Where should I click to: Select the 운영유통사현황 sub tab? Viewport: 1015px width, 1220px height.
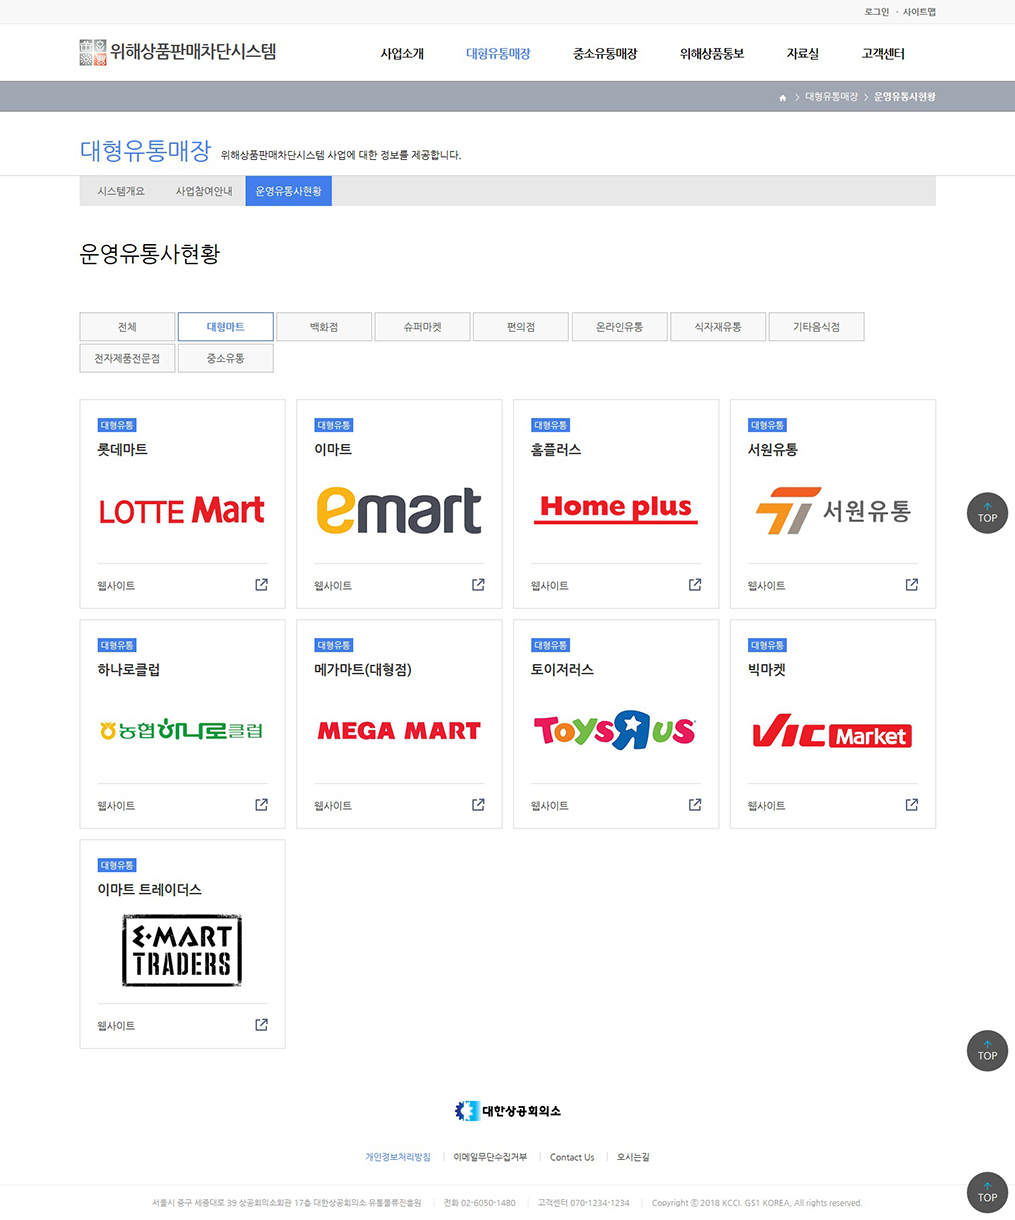[288, 191]
